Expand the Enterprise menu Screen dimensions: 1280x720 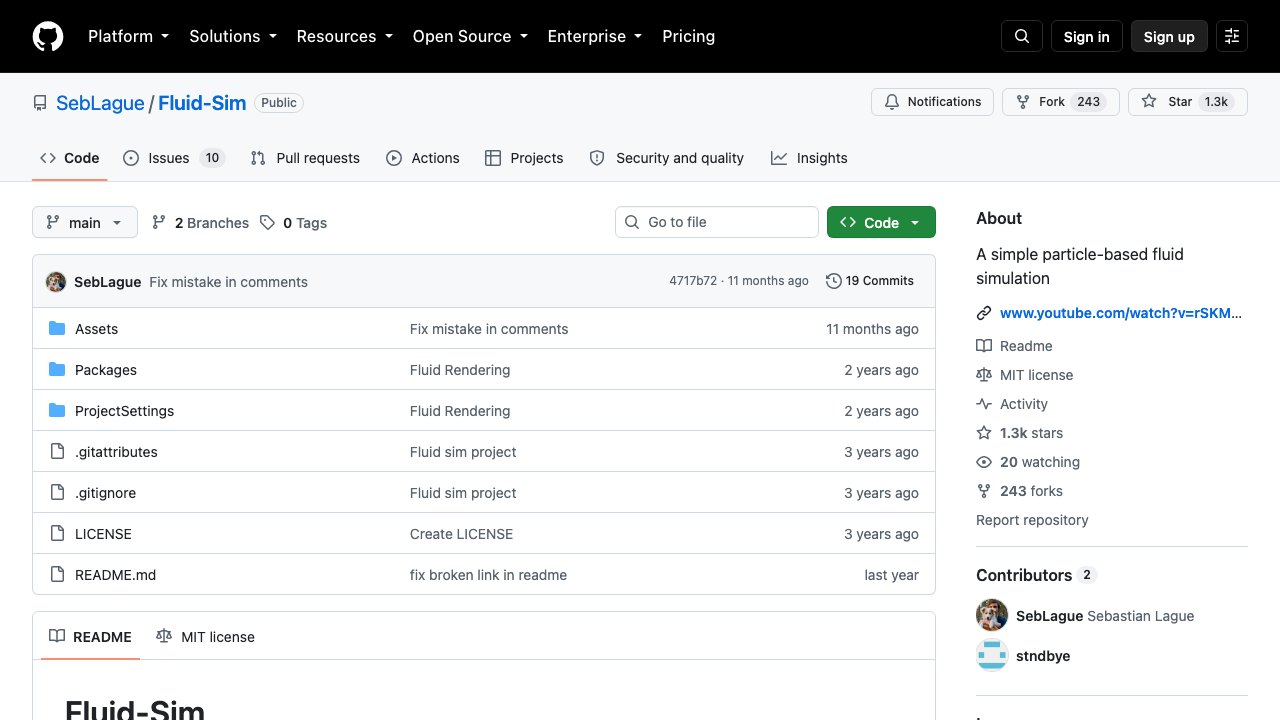tap(595, 36)
